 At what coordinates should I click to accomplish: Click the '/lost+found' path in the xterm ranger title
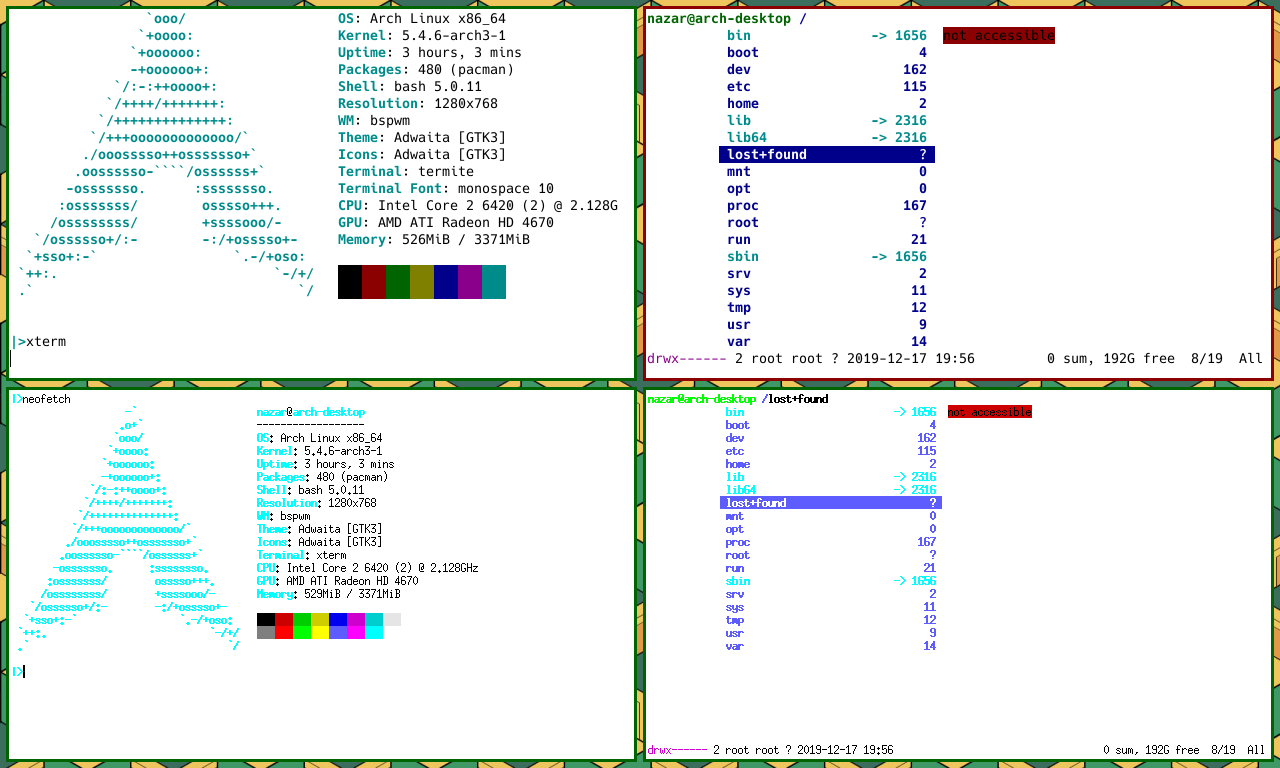795,399
